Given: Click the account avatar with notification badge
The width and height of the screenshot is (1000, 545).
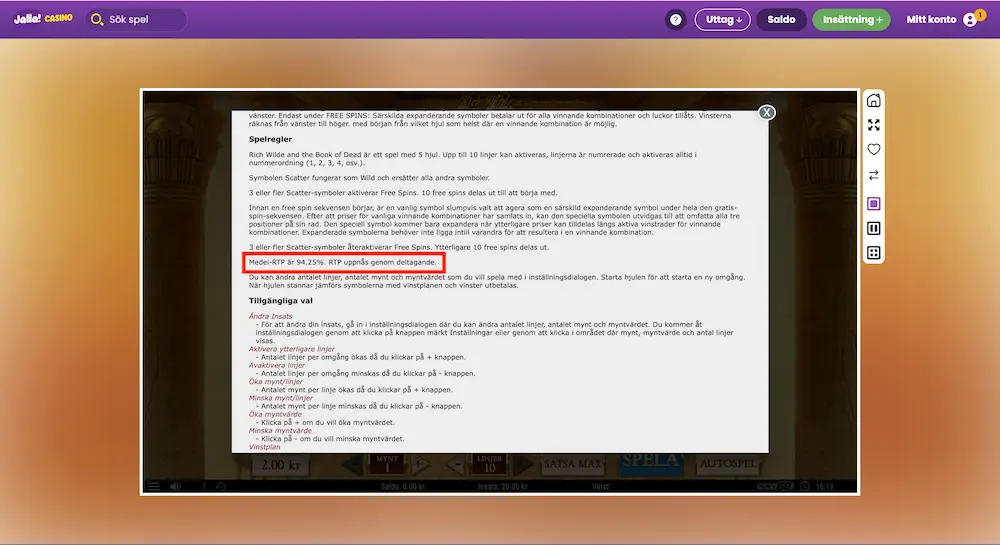Looking at the screenshot, I should [973, 18].
